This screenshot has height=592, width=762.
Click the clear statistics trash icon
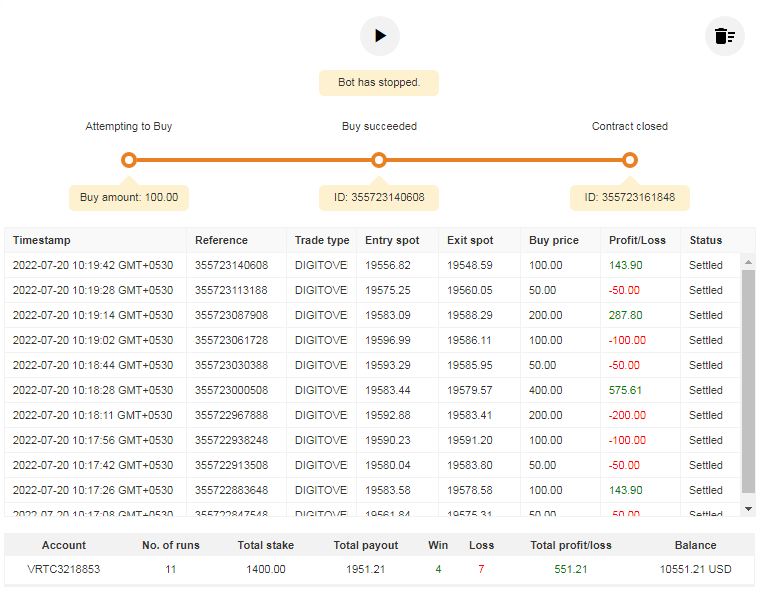pos(724,37)
